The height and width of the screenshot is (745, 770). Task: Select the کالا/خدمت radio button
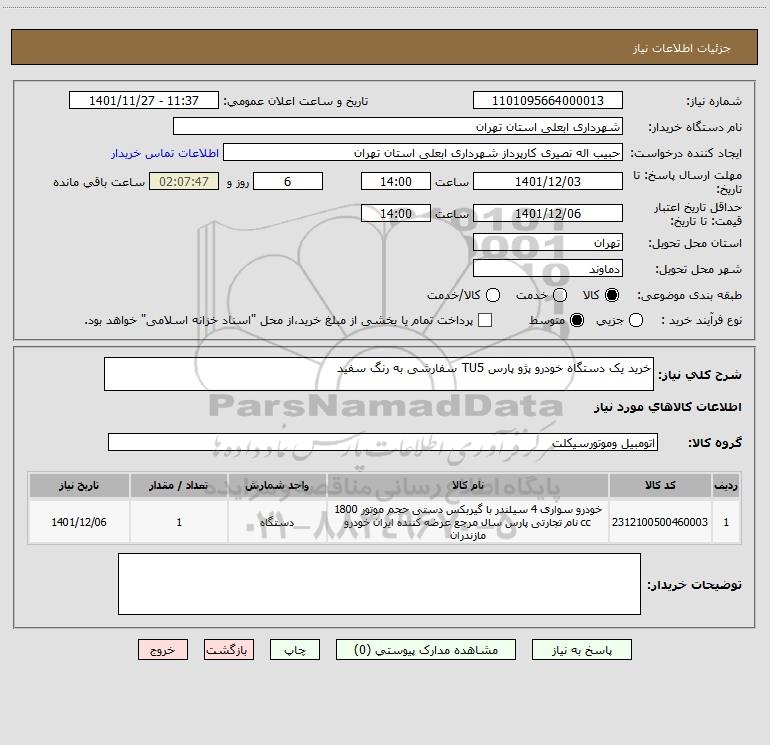click(x=493, y=295)
